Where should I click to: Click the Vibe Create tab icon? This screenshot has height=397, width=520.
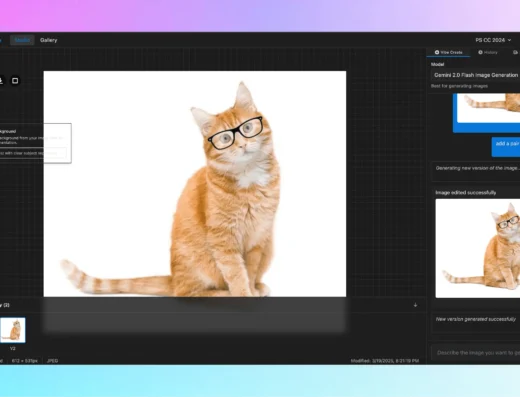click(x=437, y=52)
